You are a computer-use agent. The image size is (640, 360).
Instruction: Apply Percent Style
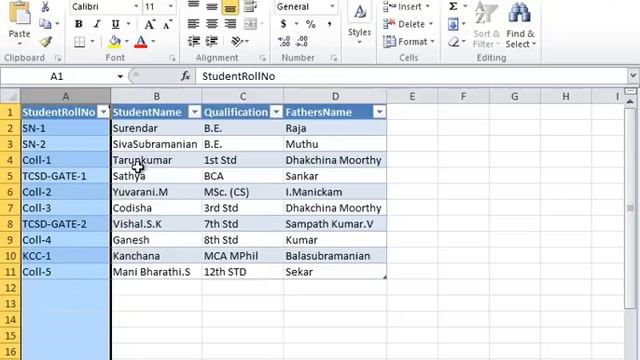311,24
